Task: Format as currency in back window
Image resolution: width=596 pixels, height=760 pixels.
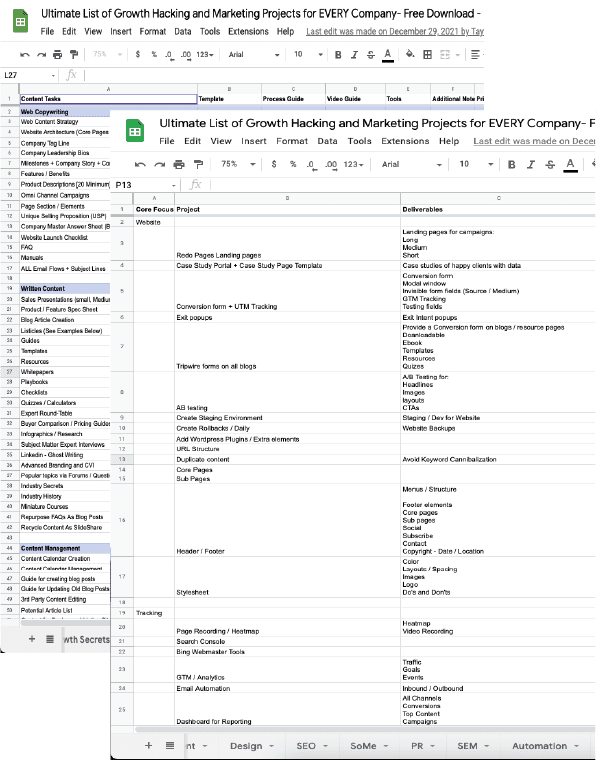Action: tap(138, 54)
